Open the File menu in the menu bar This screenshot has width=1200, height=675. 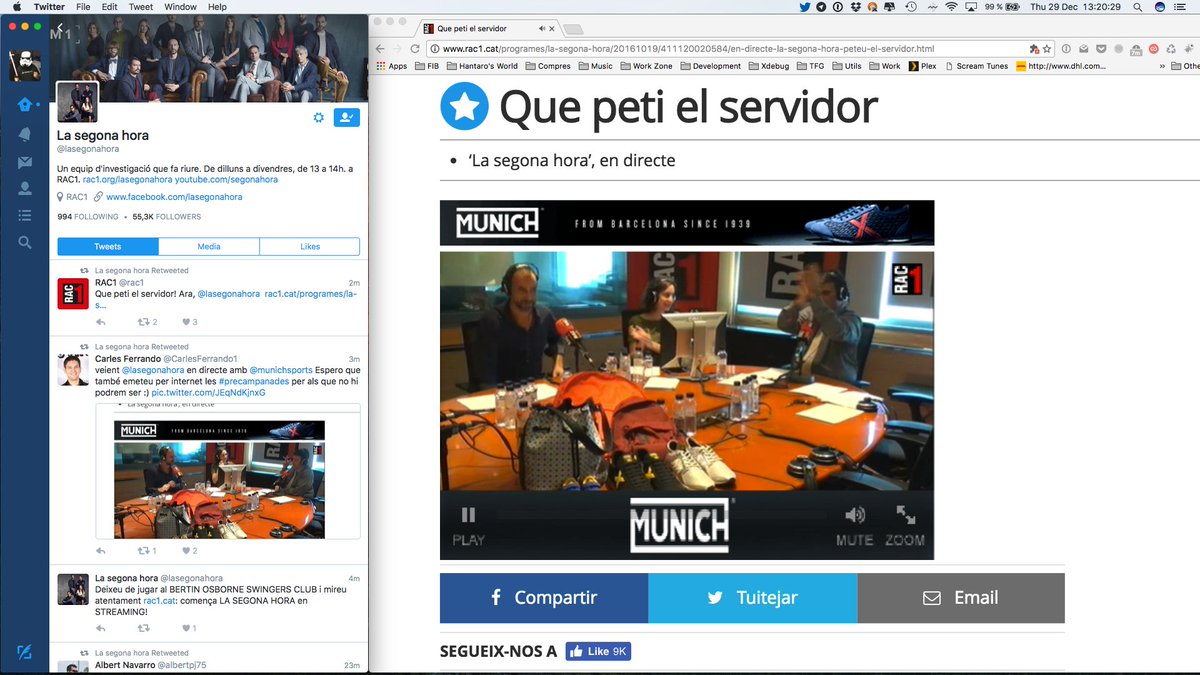click(83, 7)
